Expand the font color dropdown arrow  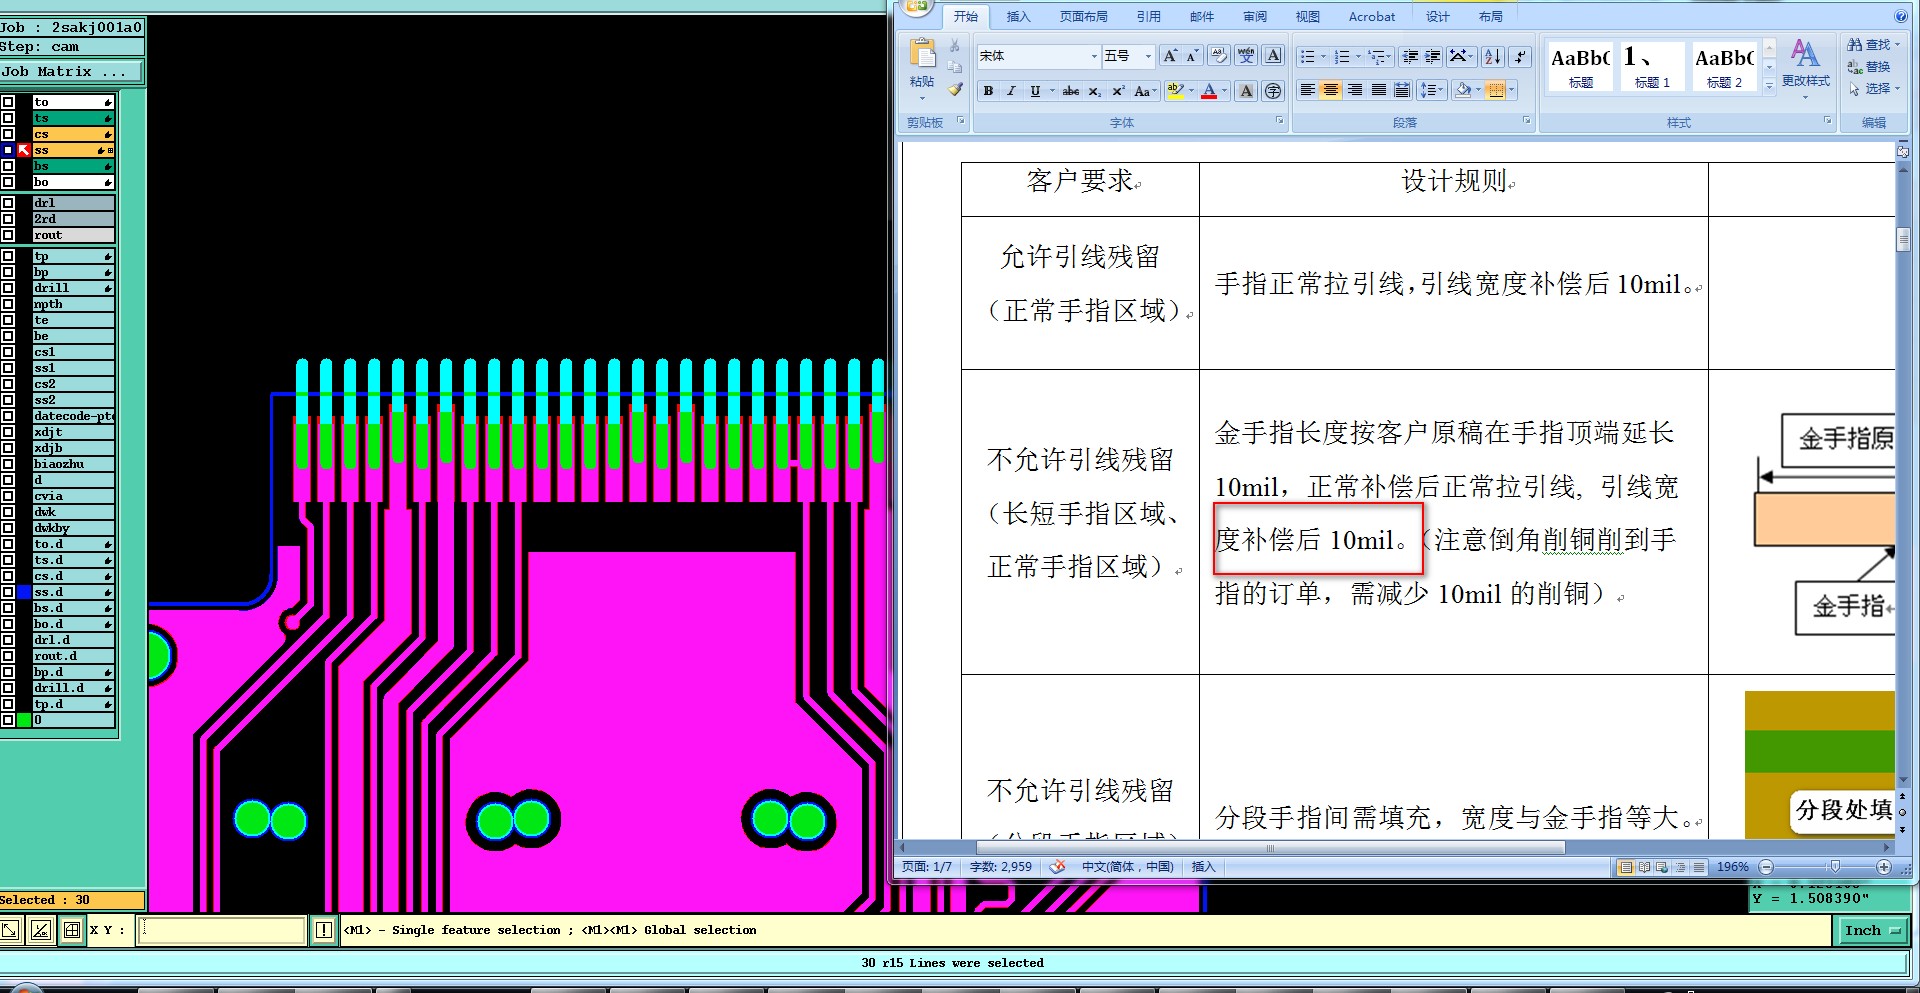[x=1225, y=91]
